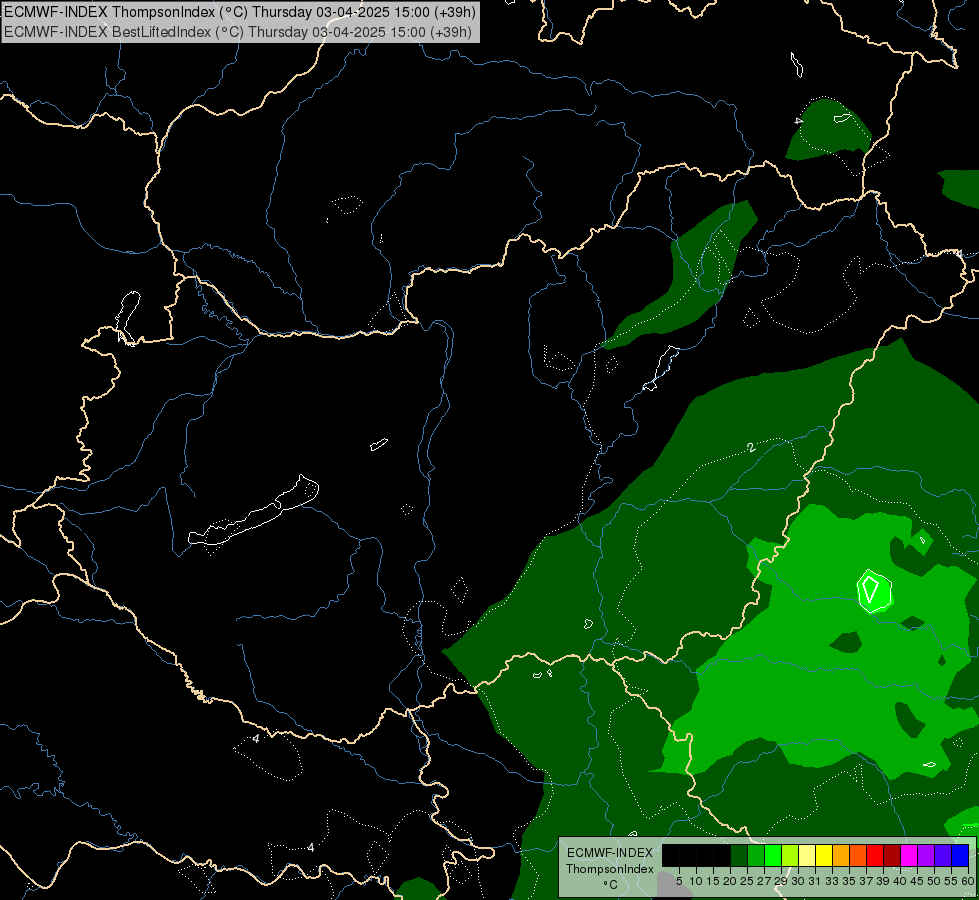Click the BestLiftedIndex title line

pyautogui.click(x=238, y=32)
